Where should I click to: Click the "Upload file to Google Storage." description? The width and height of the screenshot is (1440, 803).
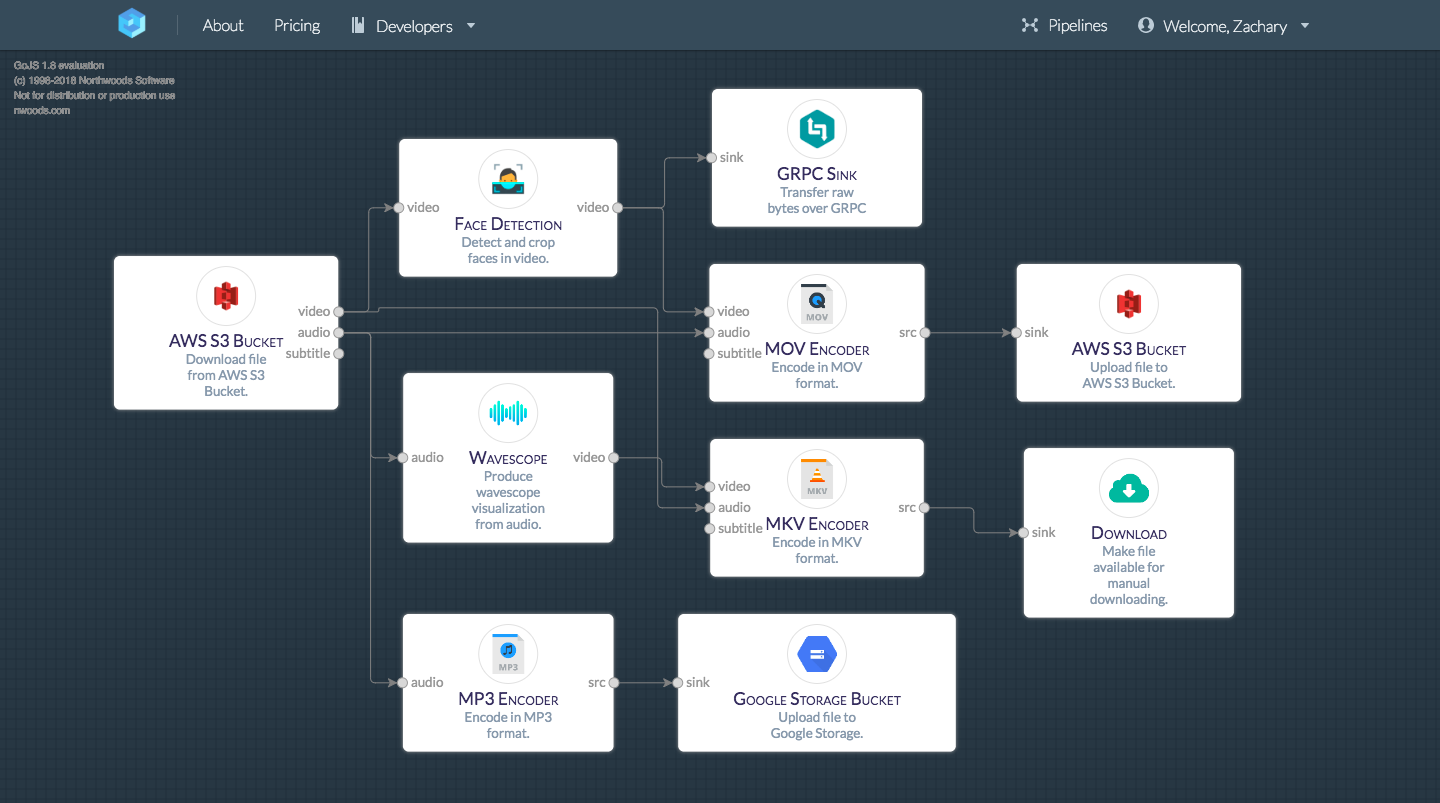817,725
